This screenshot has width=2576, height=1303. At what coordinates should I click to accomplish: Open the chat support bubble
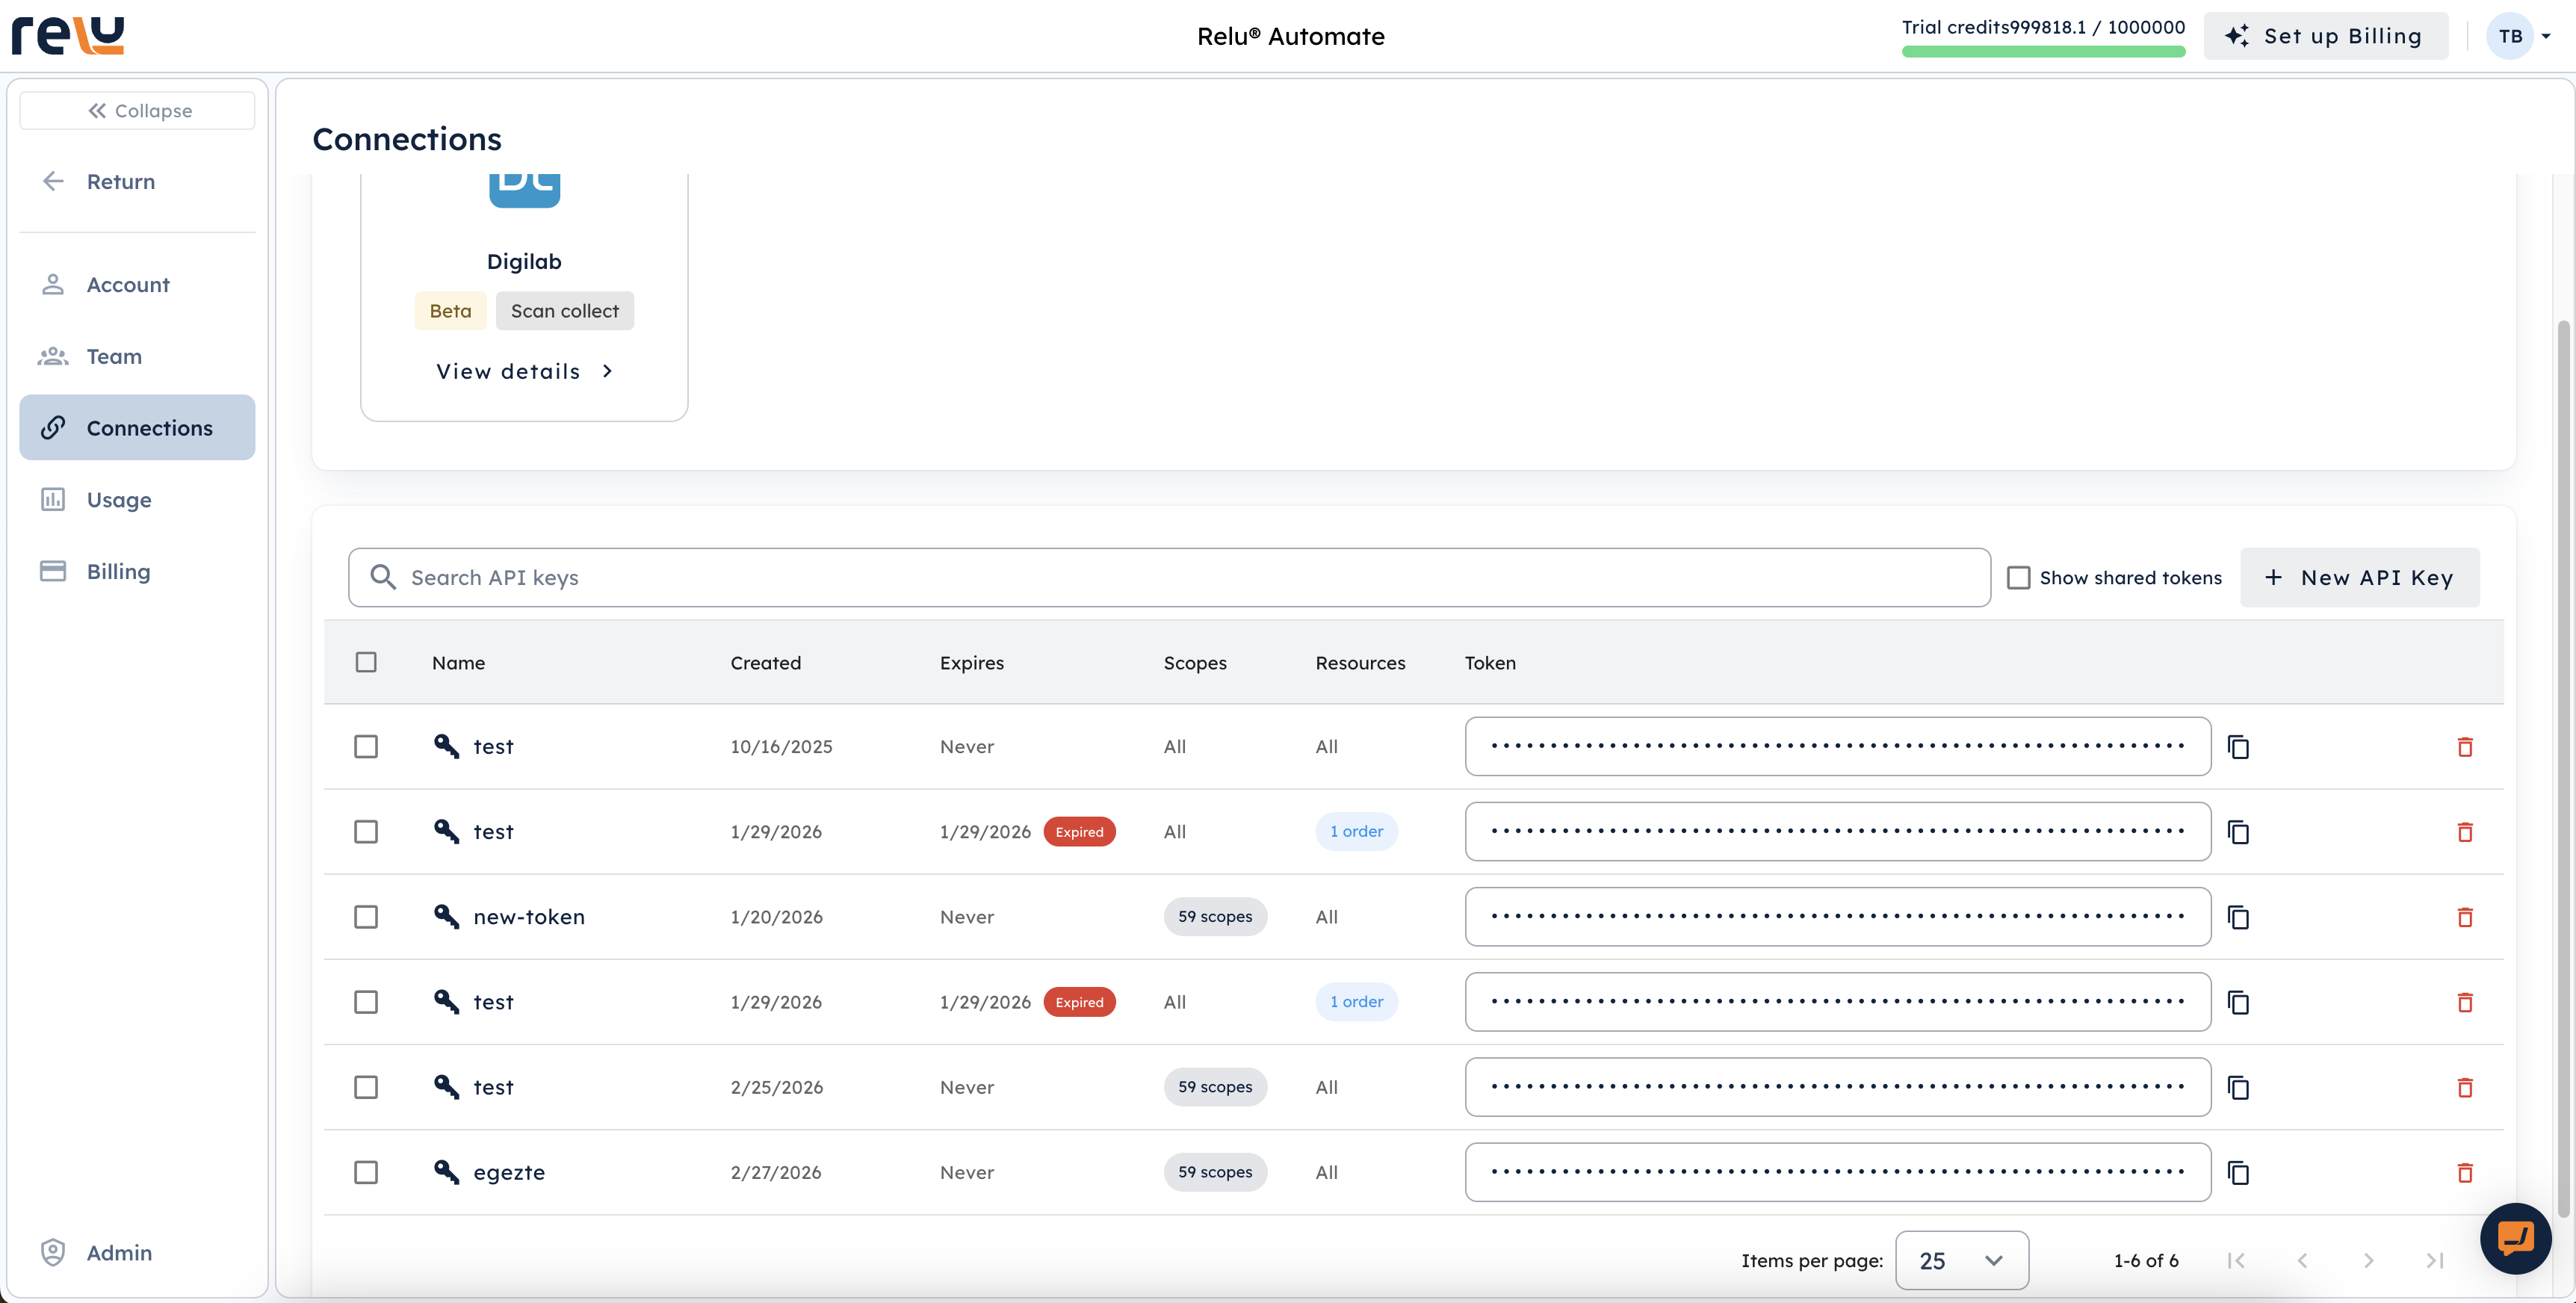(2515, 1238)
